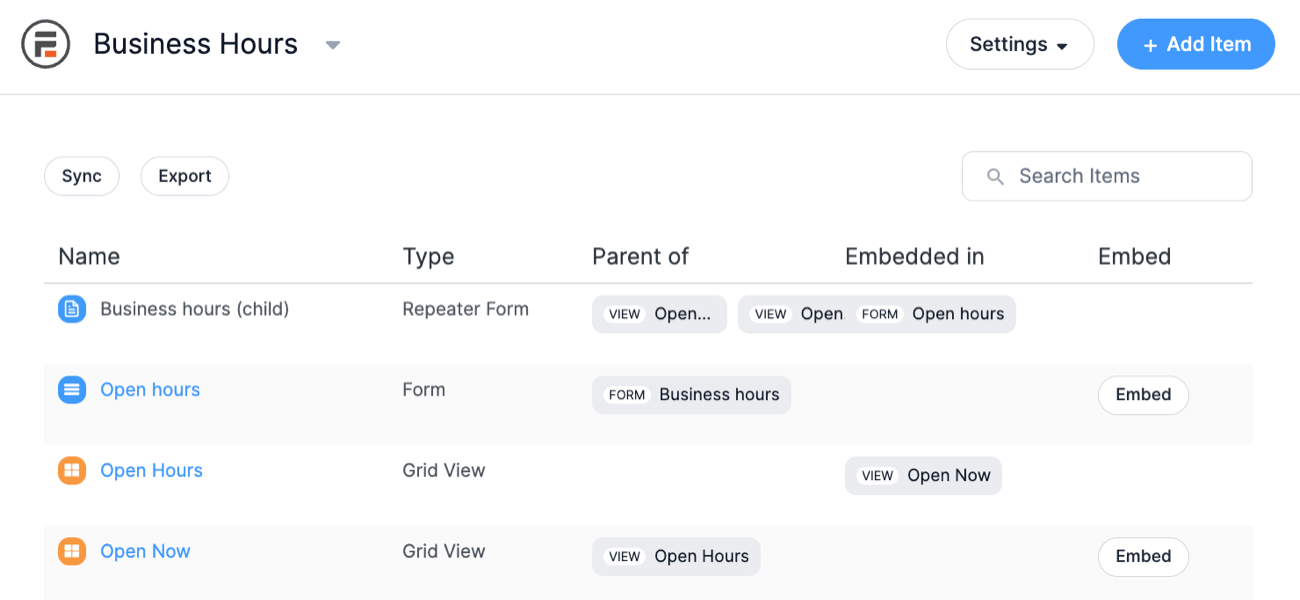Click the Parent of column header

(x=640, y=257)
